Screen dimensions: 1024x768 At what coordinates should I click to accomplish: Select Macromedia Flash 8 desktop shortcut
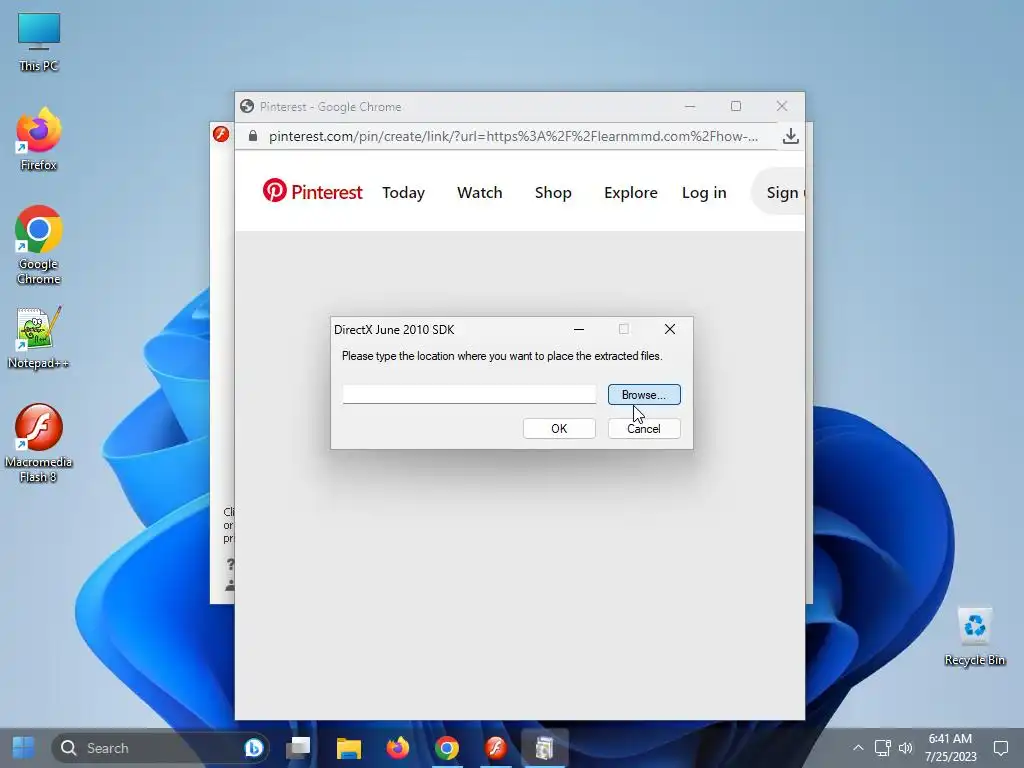tap(39, 443)
